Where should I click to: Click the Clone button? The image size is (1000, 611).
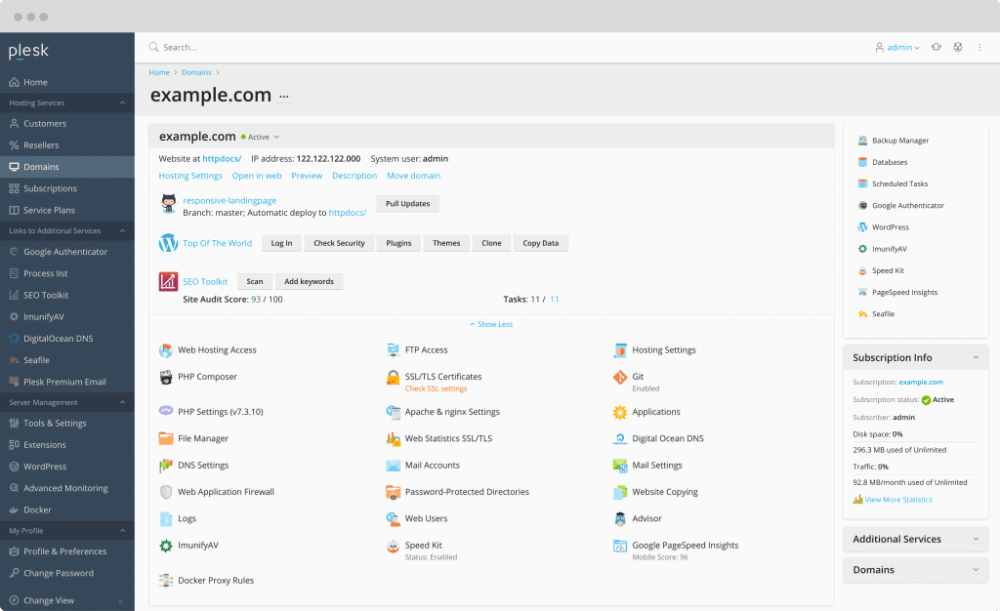click(x=491, y=243)
